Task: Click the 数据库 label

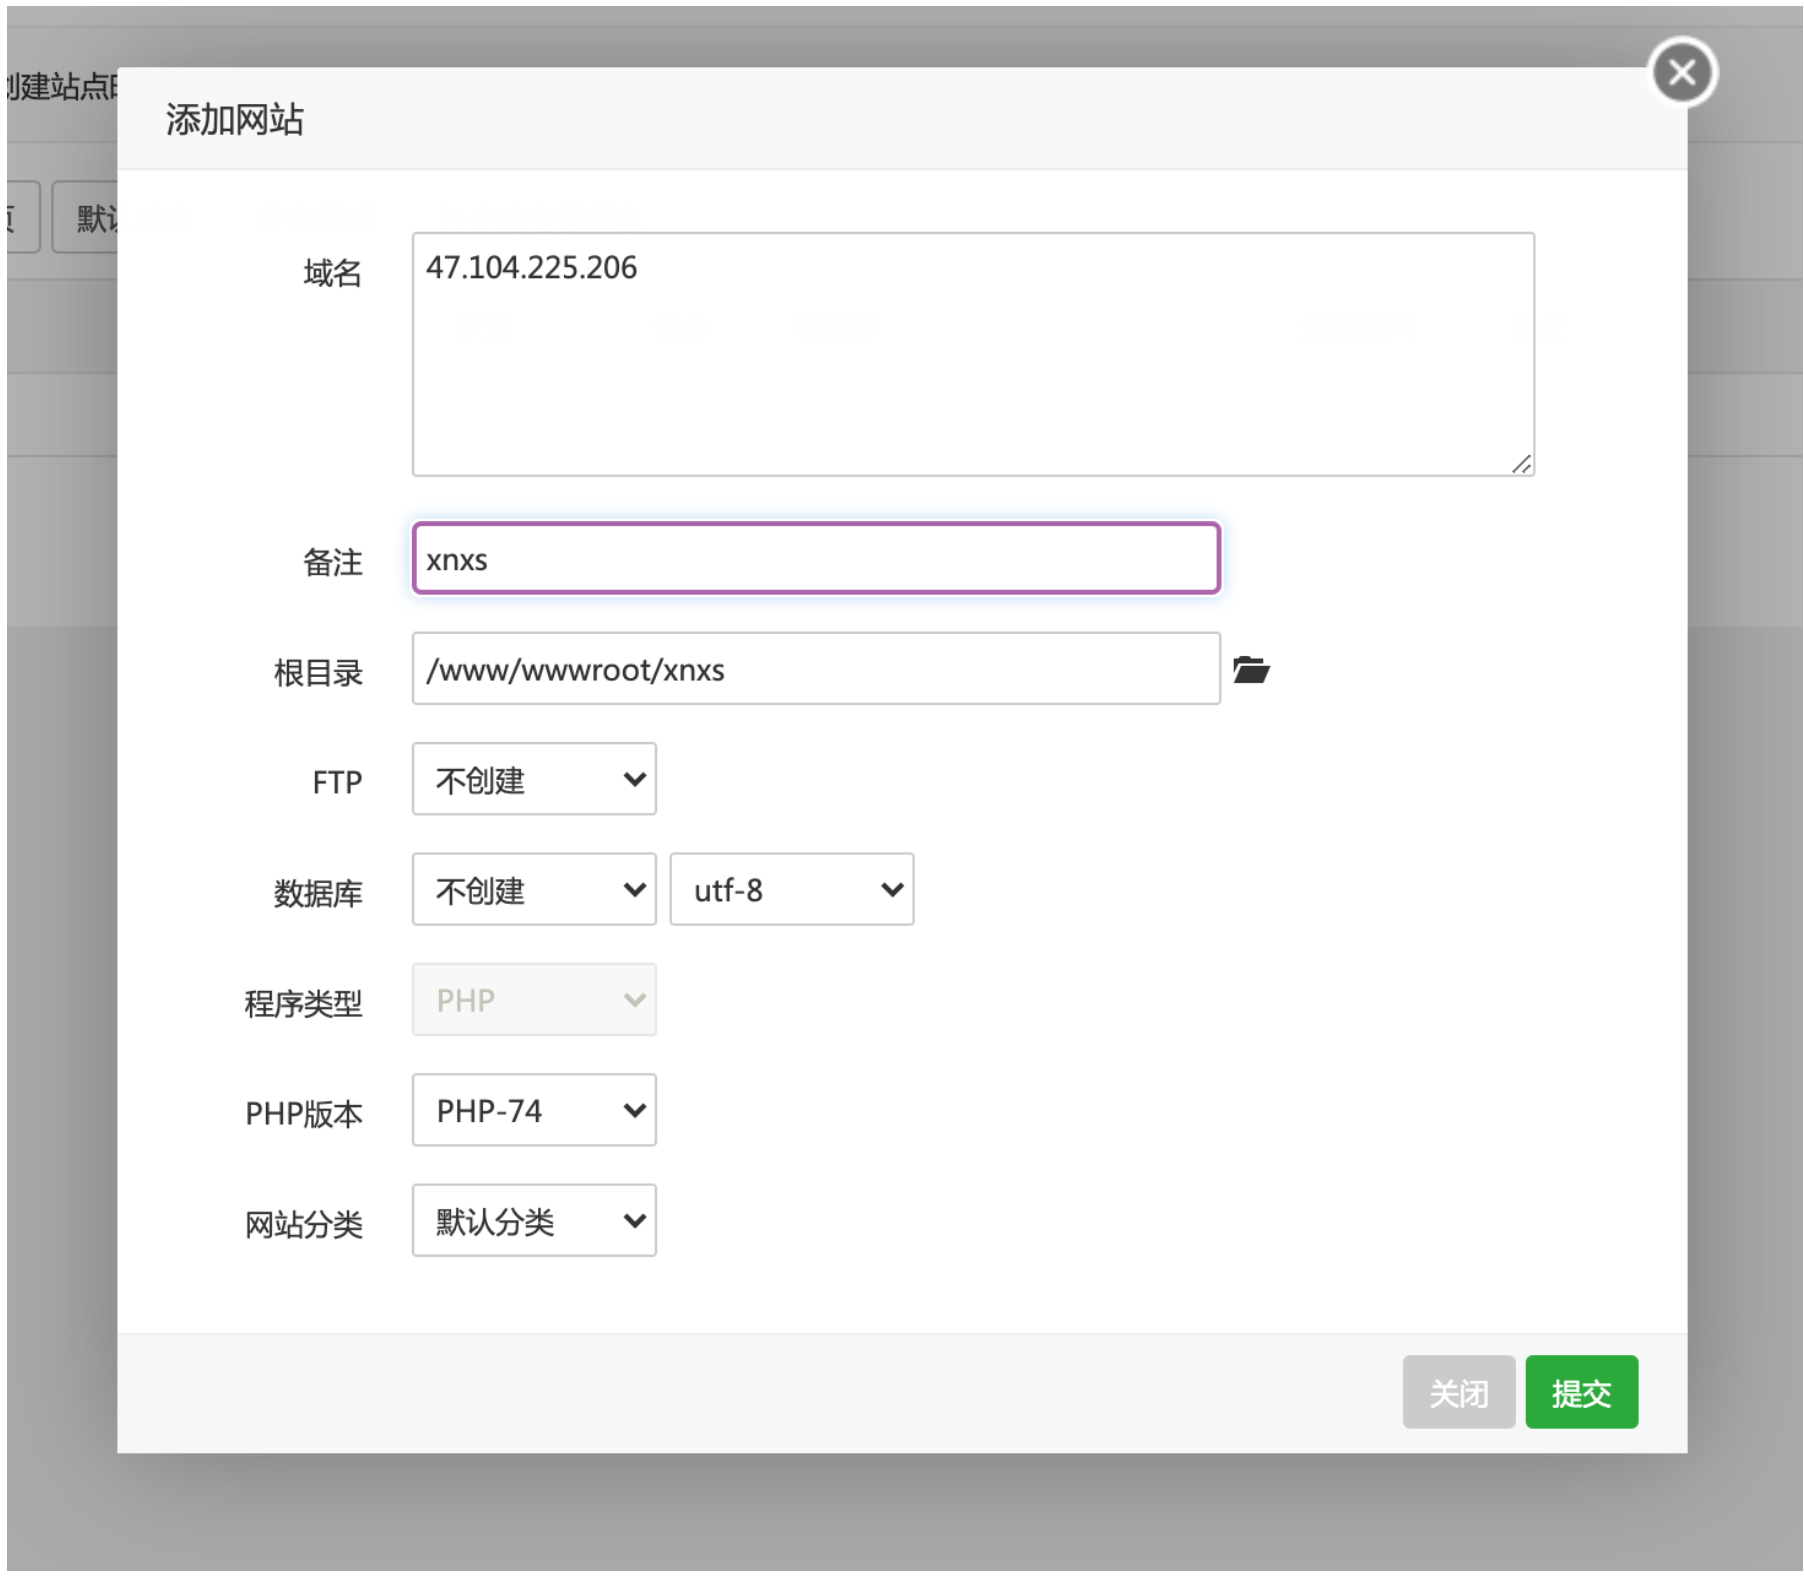Action: coord(318,893)
